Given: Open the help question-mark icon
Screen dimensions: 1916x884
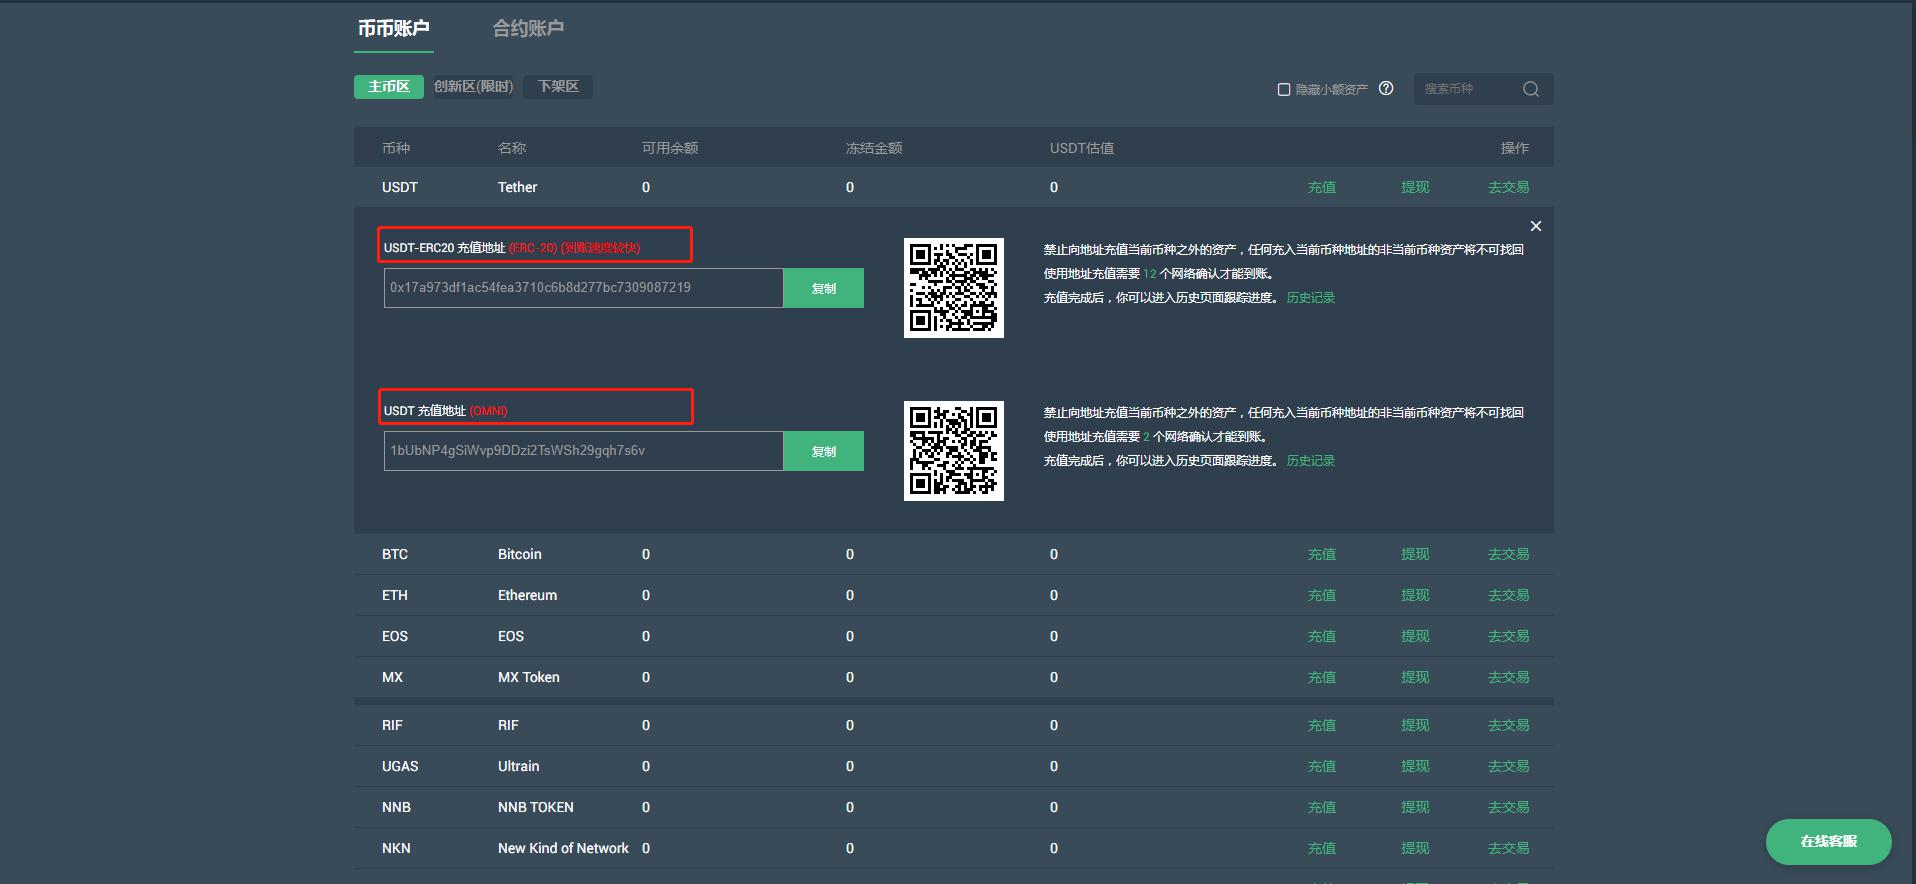Looking at the screenshot, I should (1386, 88).
